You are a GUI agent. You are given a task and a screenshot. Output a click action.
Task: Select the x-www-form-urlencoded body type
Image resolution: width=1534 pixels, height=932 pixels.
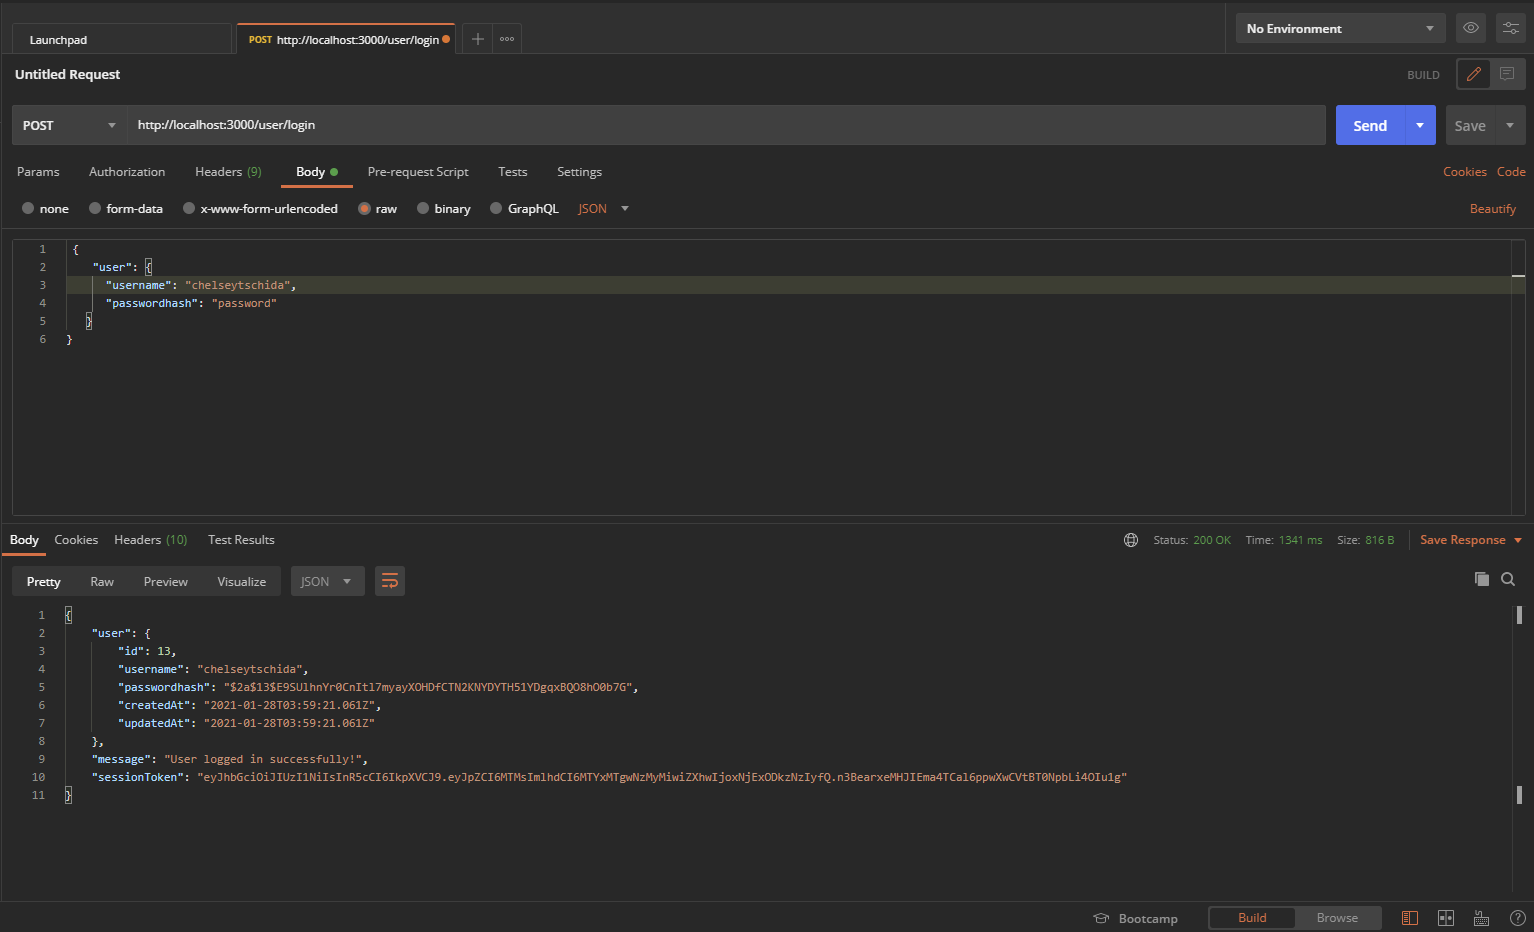pos(189,208)
